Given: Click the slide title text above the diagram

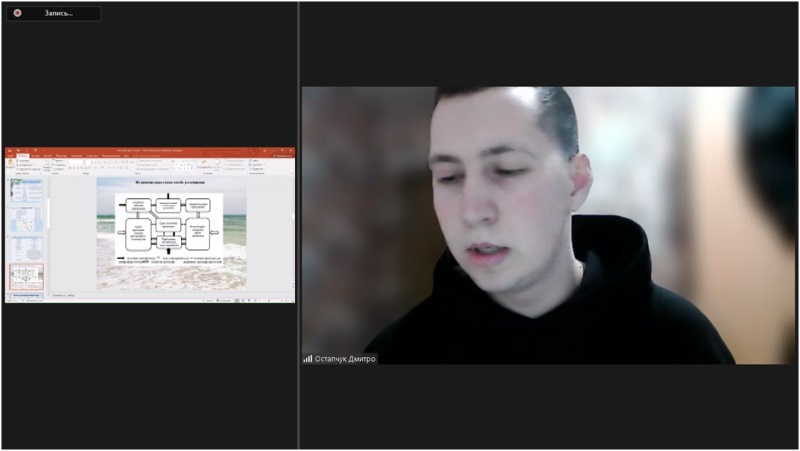Looking at the screenshot, I should coord(170,182).
